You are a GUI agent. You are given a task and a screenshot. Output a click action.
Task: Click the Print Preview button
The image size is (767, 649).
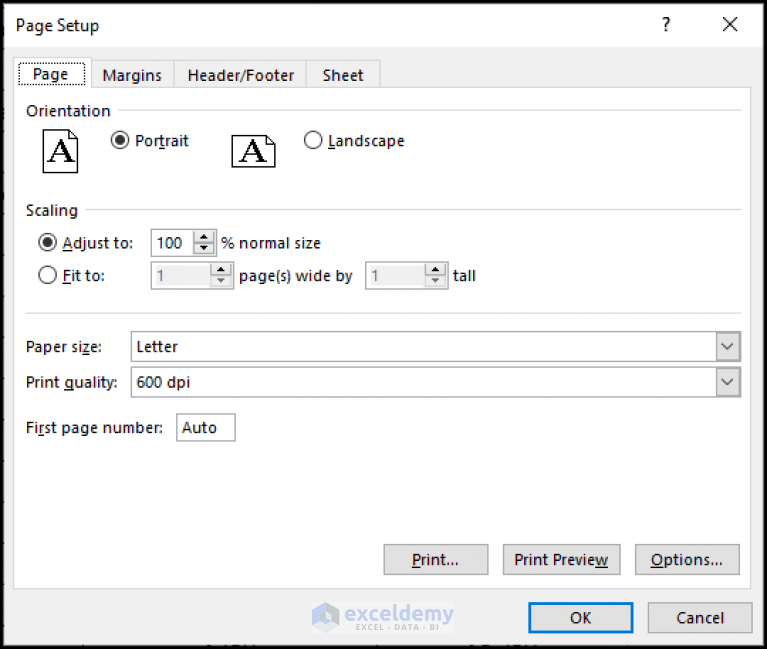click(x=561, y=559)
